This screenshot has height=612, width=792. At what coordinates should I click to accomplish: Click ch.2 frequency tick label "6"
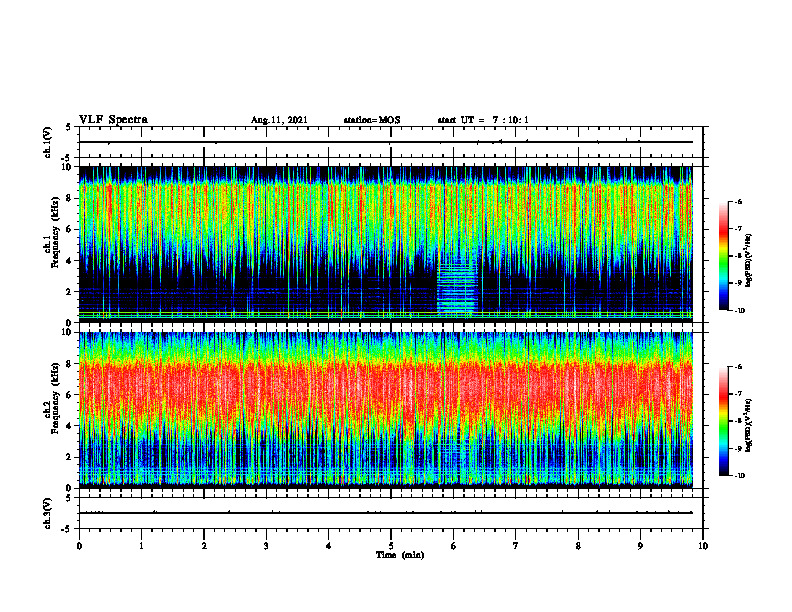pos(70,395)
